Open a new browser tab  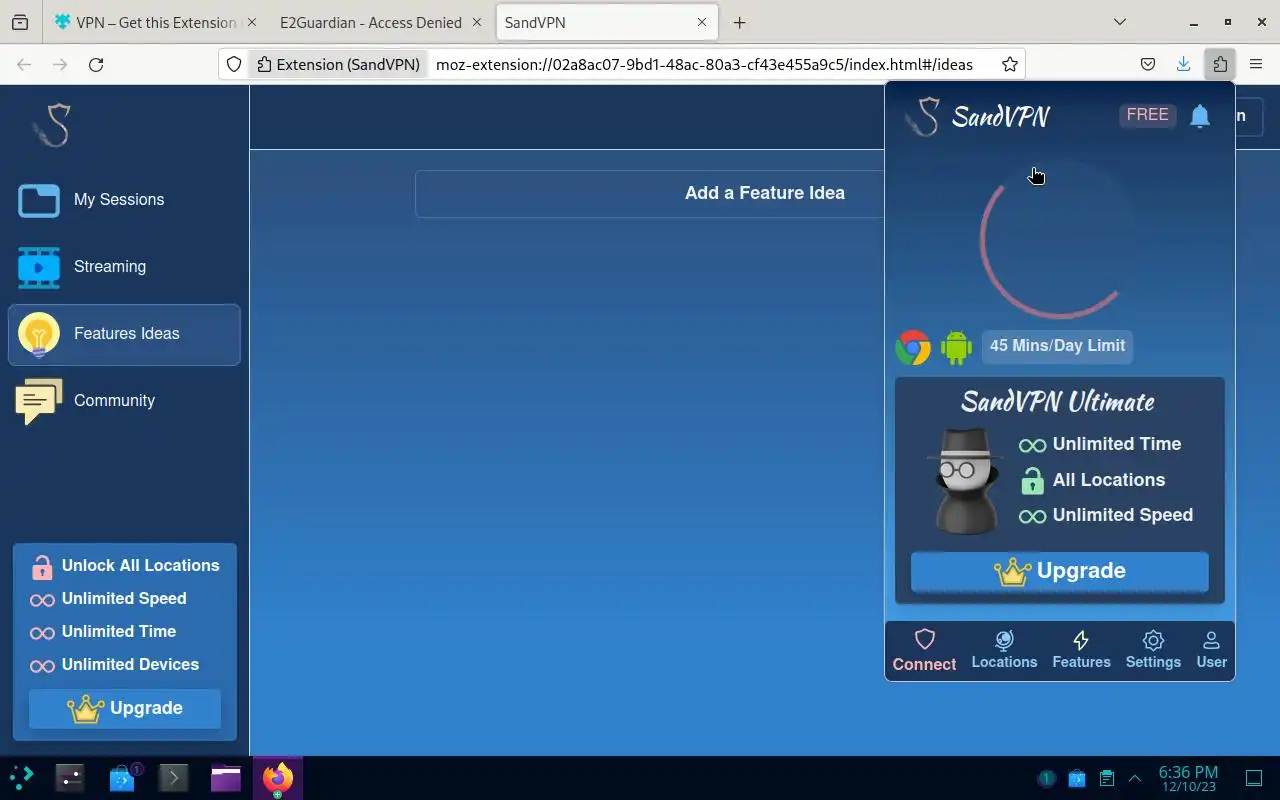[x=739, y=22]
